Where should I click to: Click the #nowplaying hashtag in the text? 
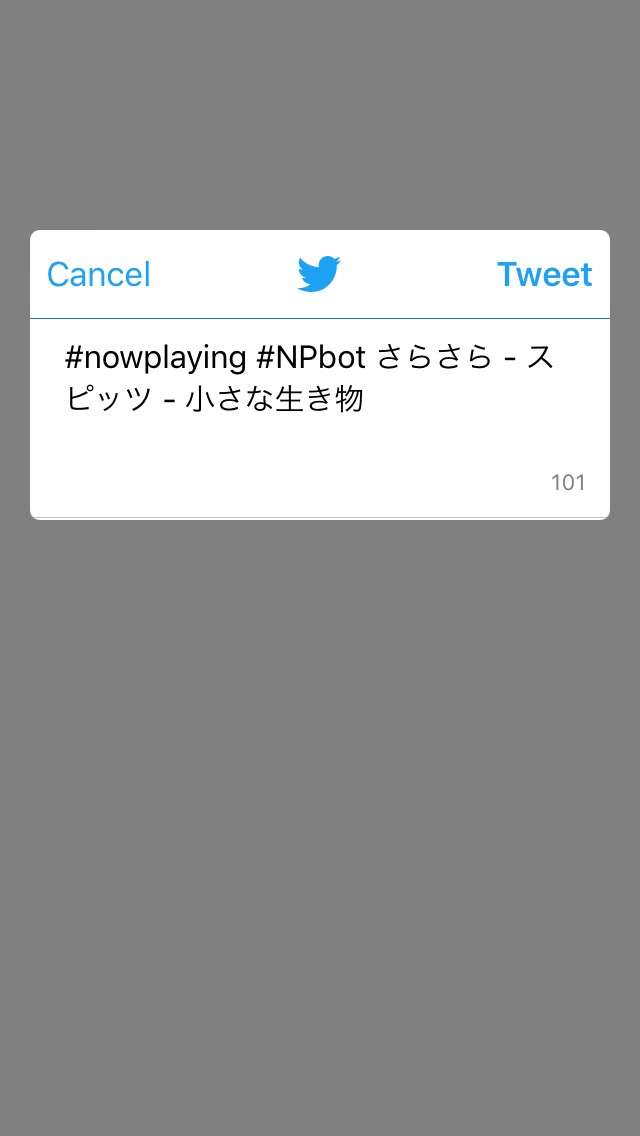click(156, 358)
